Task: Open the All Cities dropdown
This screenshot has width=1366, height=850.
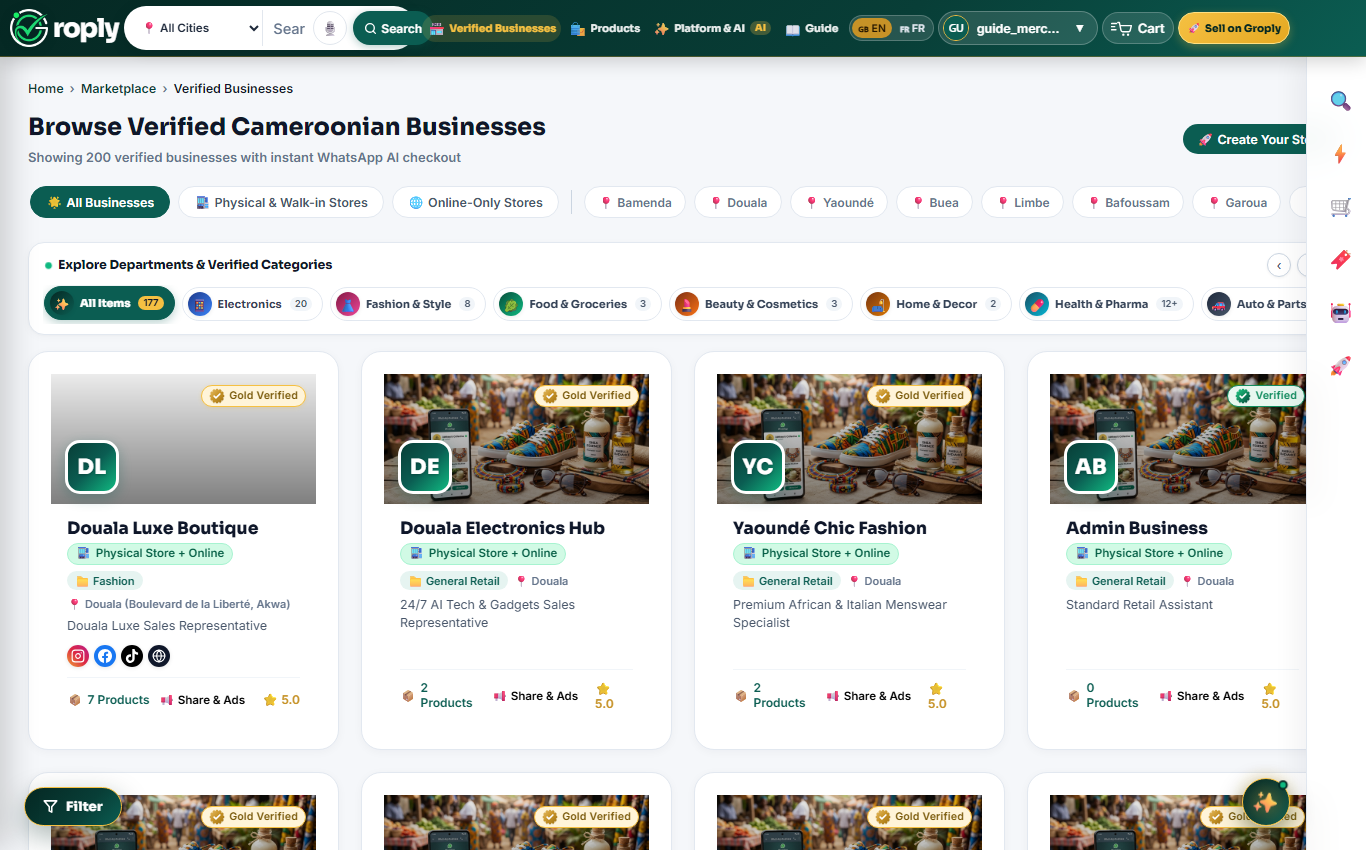Action: click(199, 28)
